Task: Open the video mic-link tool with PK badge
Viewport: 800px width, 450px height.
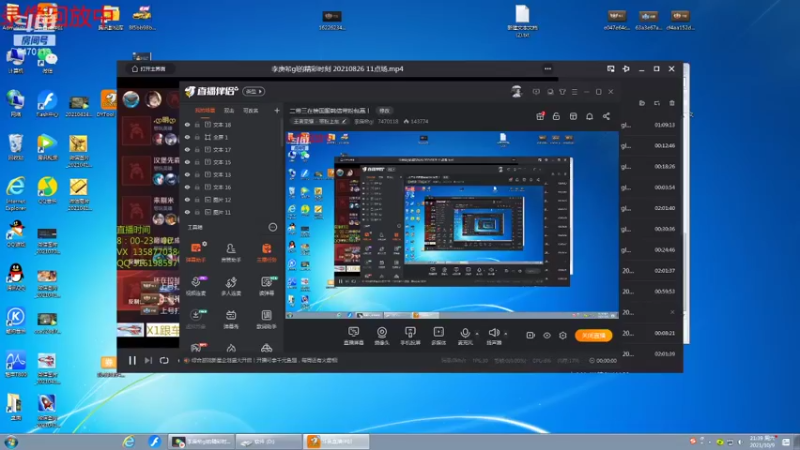Action: click(196, 285)
